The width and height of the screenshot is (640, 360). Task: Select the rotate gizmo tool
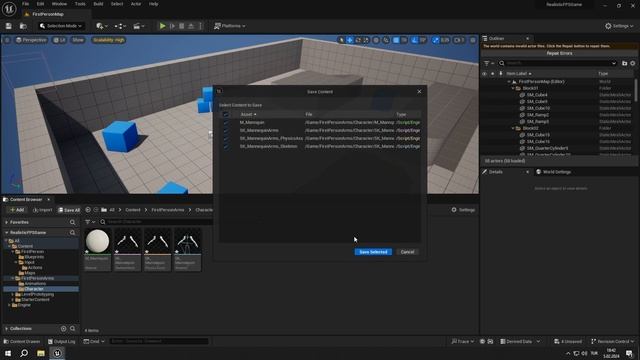tap(358, 40)
